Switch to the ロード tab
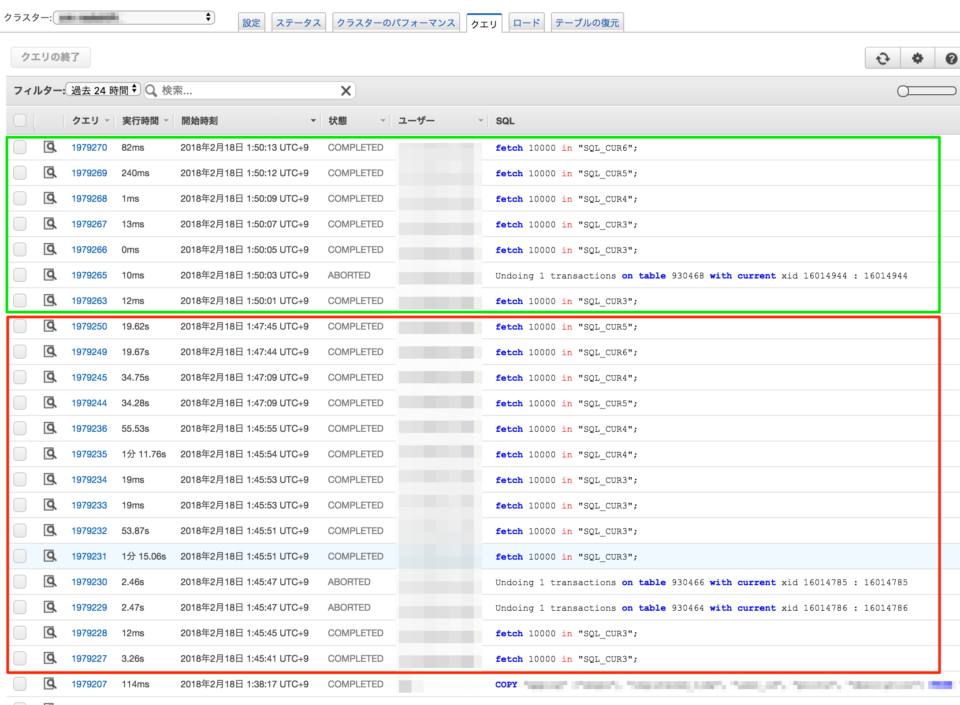This screenshot has height=705, width=960. 527,23
